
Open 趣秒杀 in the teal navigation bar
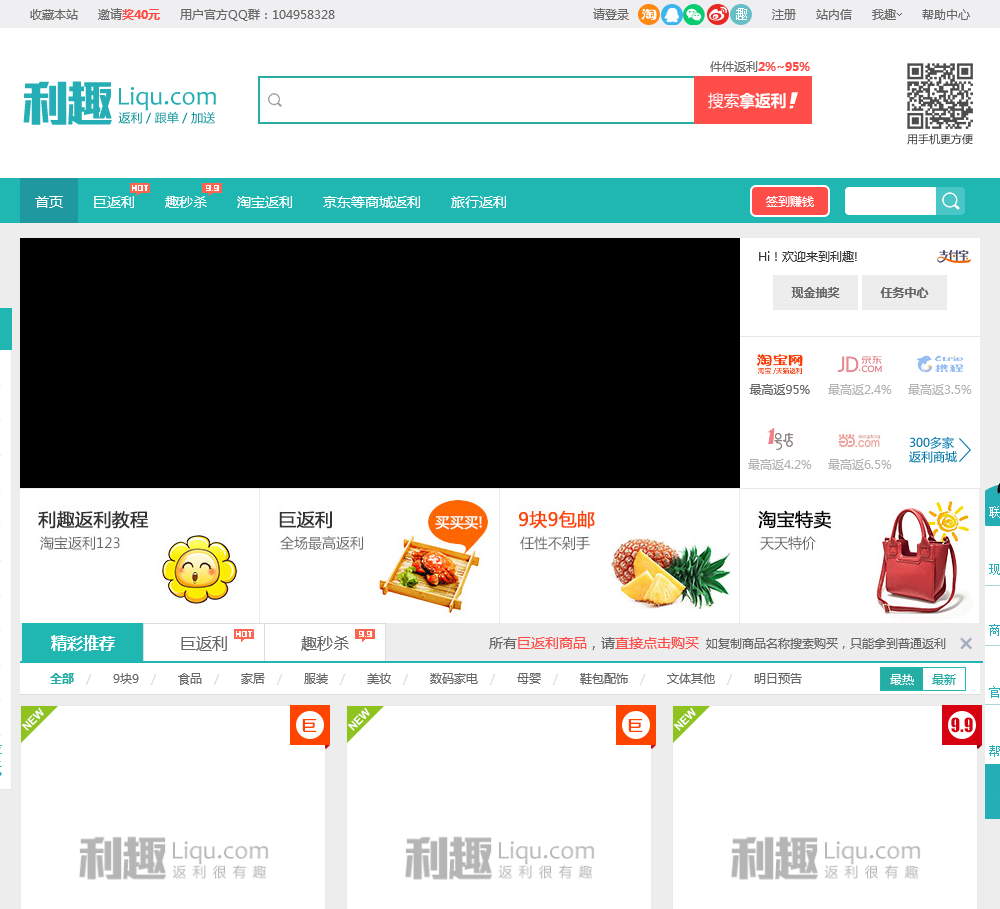point(186,202)
